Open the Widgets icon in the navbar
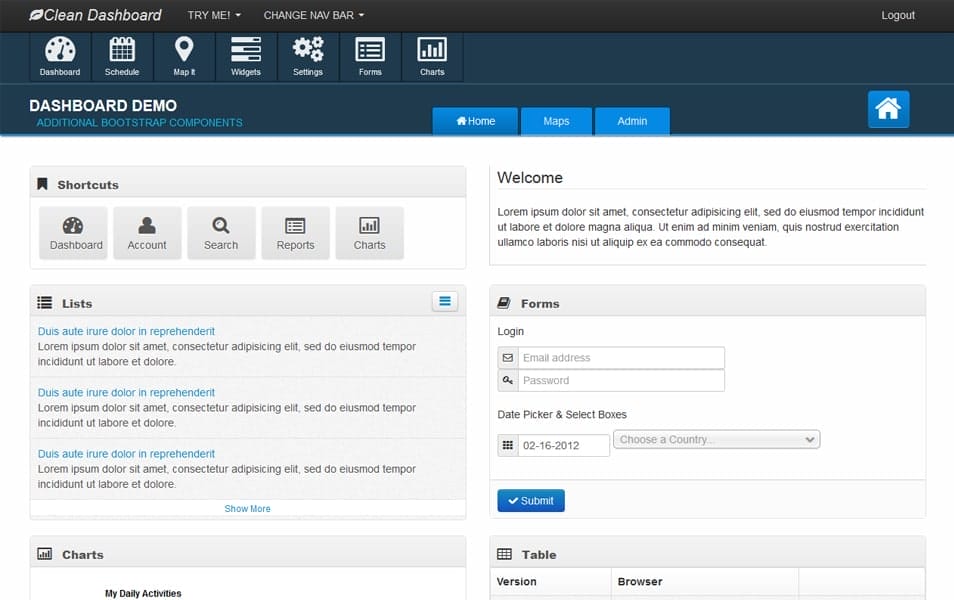954x600 pixels. coord(246,55)
